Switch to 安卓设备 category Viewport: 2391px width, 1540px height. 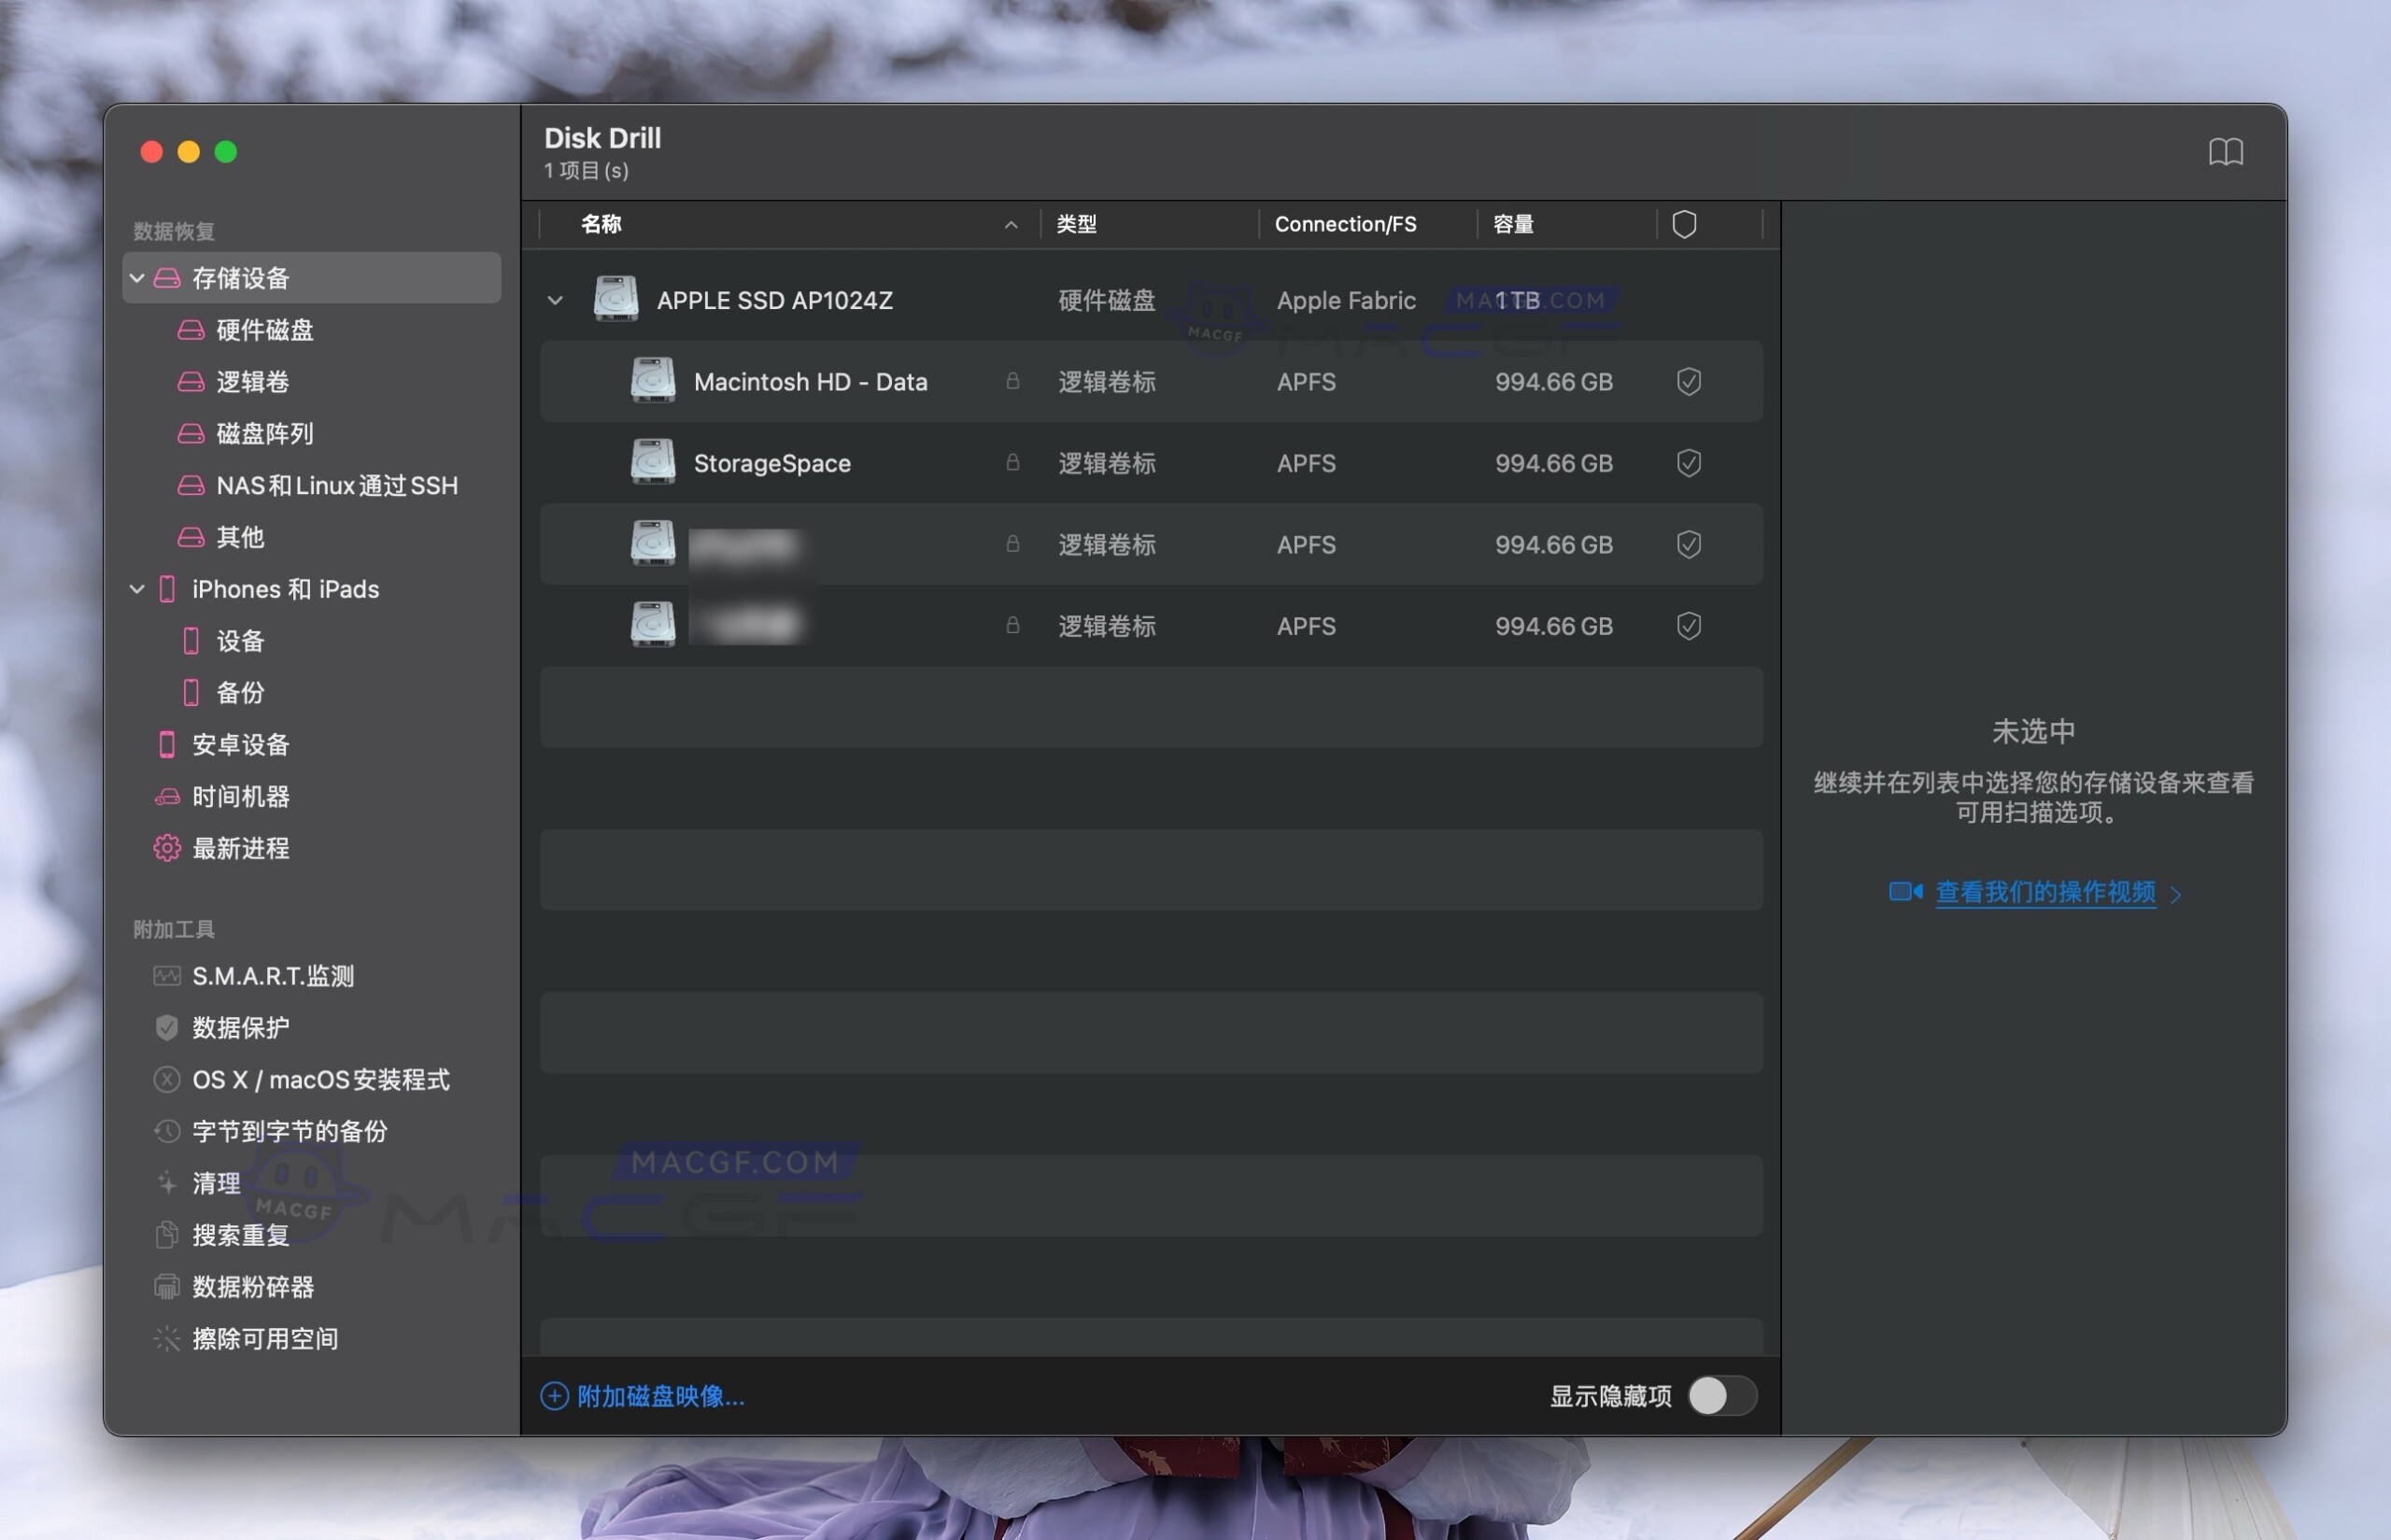pos(241,744)
